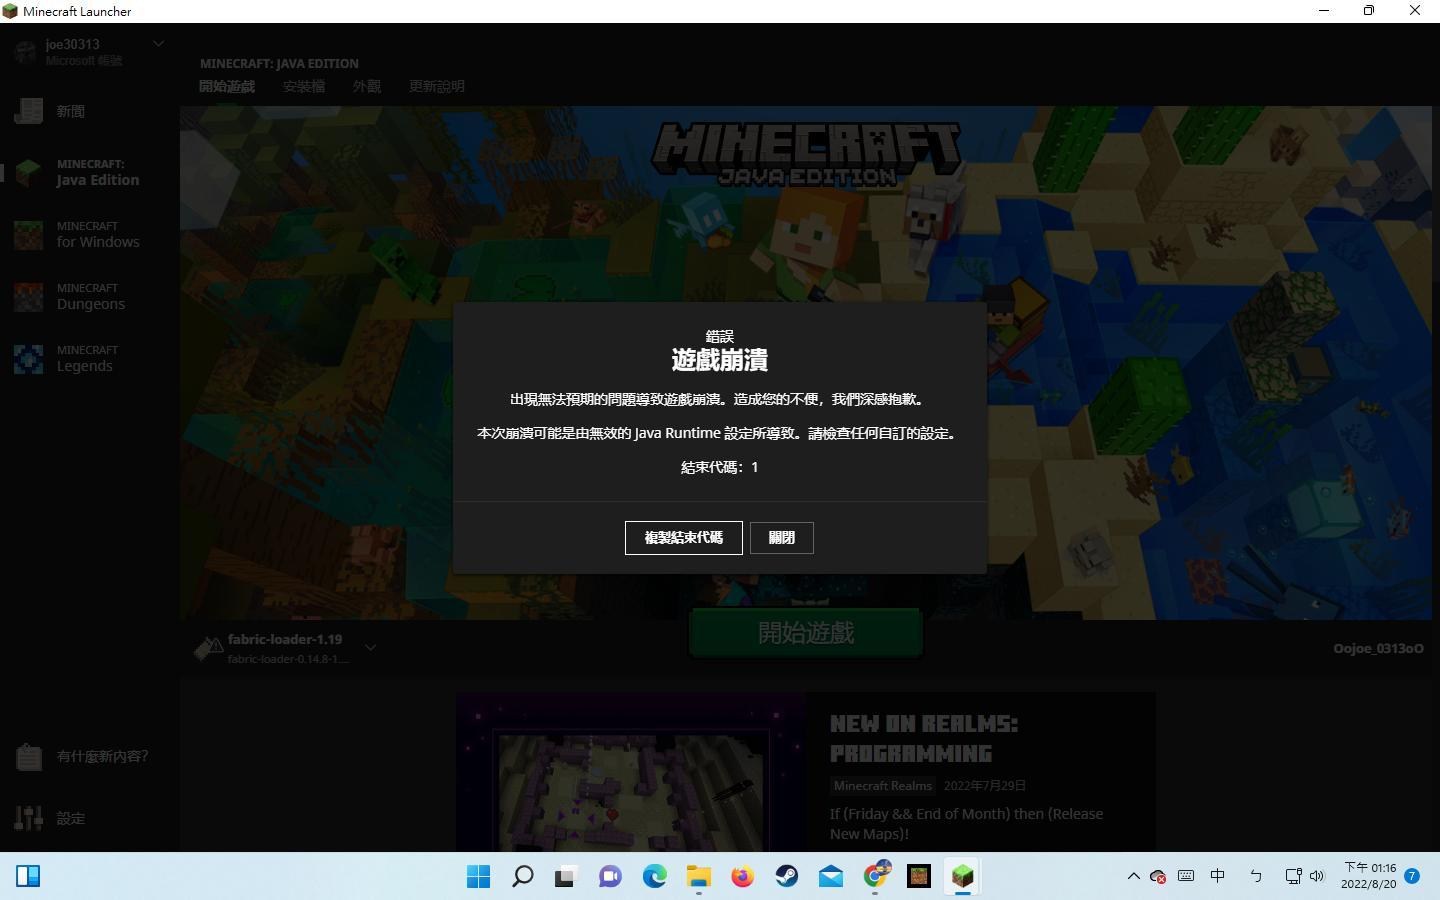Click the Minecraft Realms tag label
This screenshot has height=900, width=1440.
coord(883,786)
